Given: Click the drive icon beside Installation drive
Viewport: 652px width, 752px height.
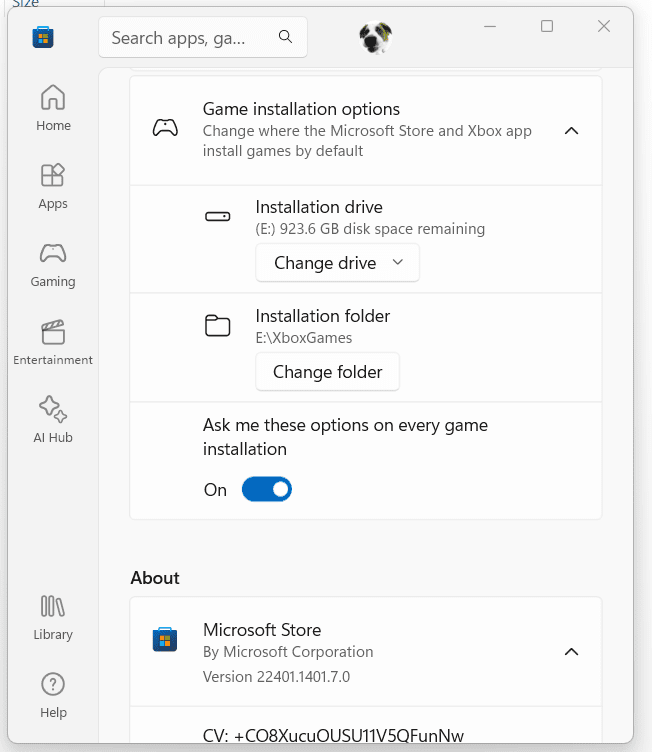Looking at the screenshot, I should click(218, 216).
